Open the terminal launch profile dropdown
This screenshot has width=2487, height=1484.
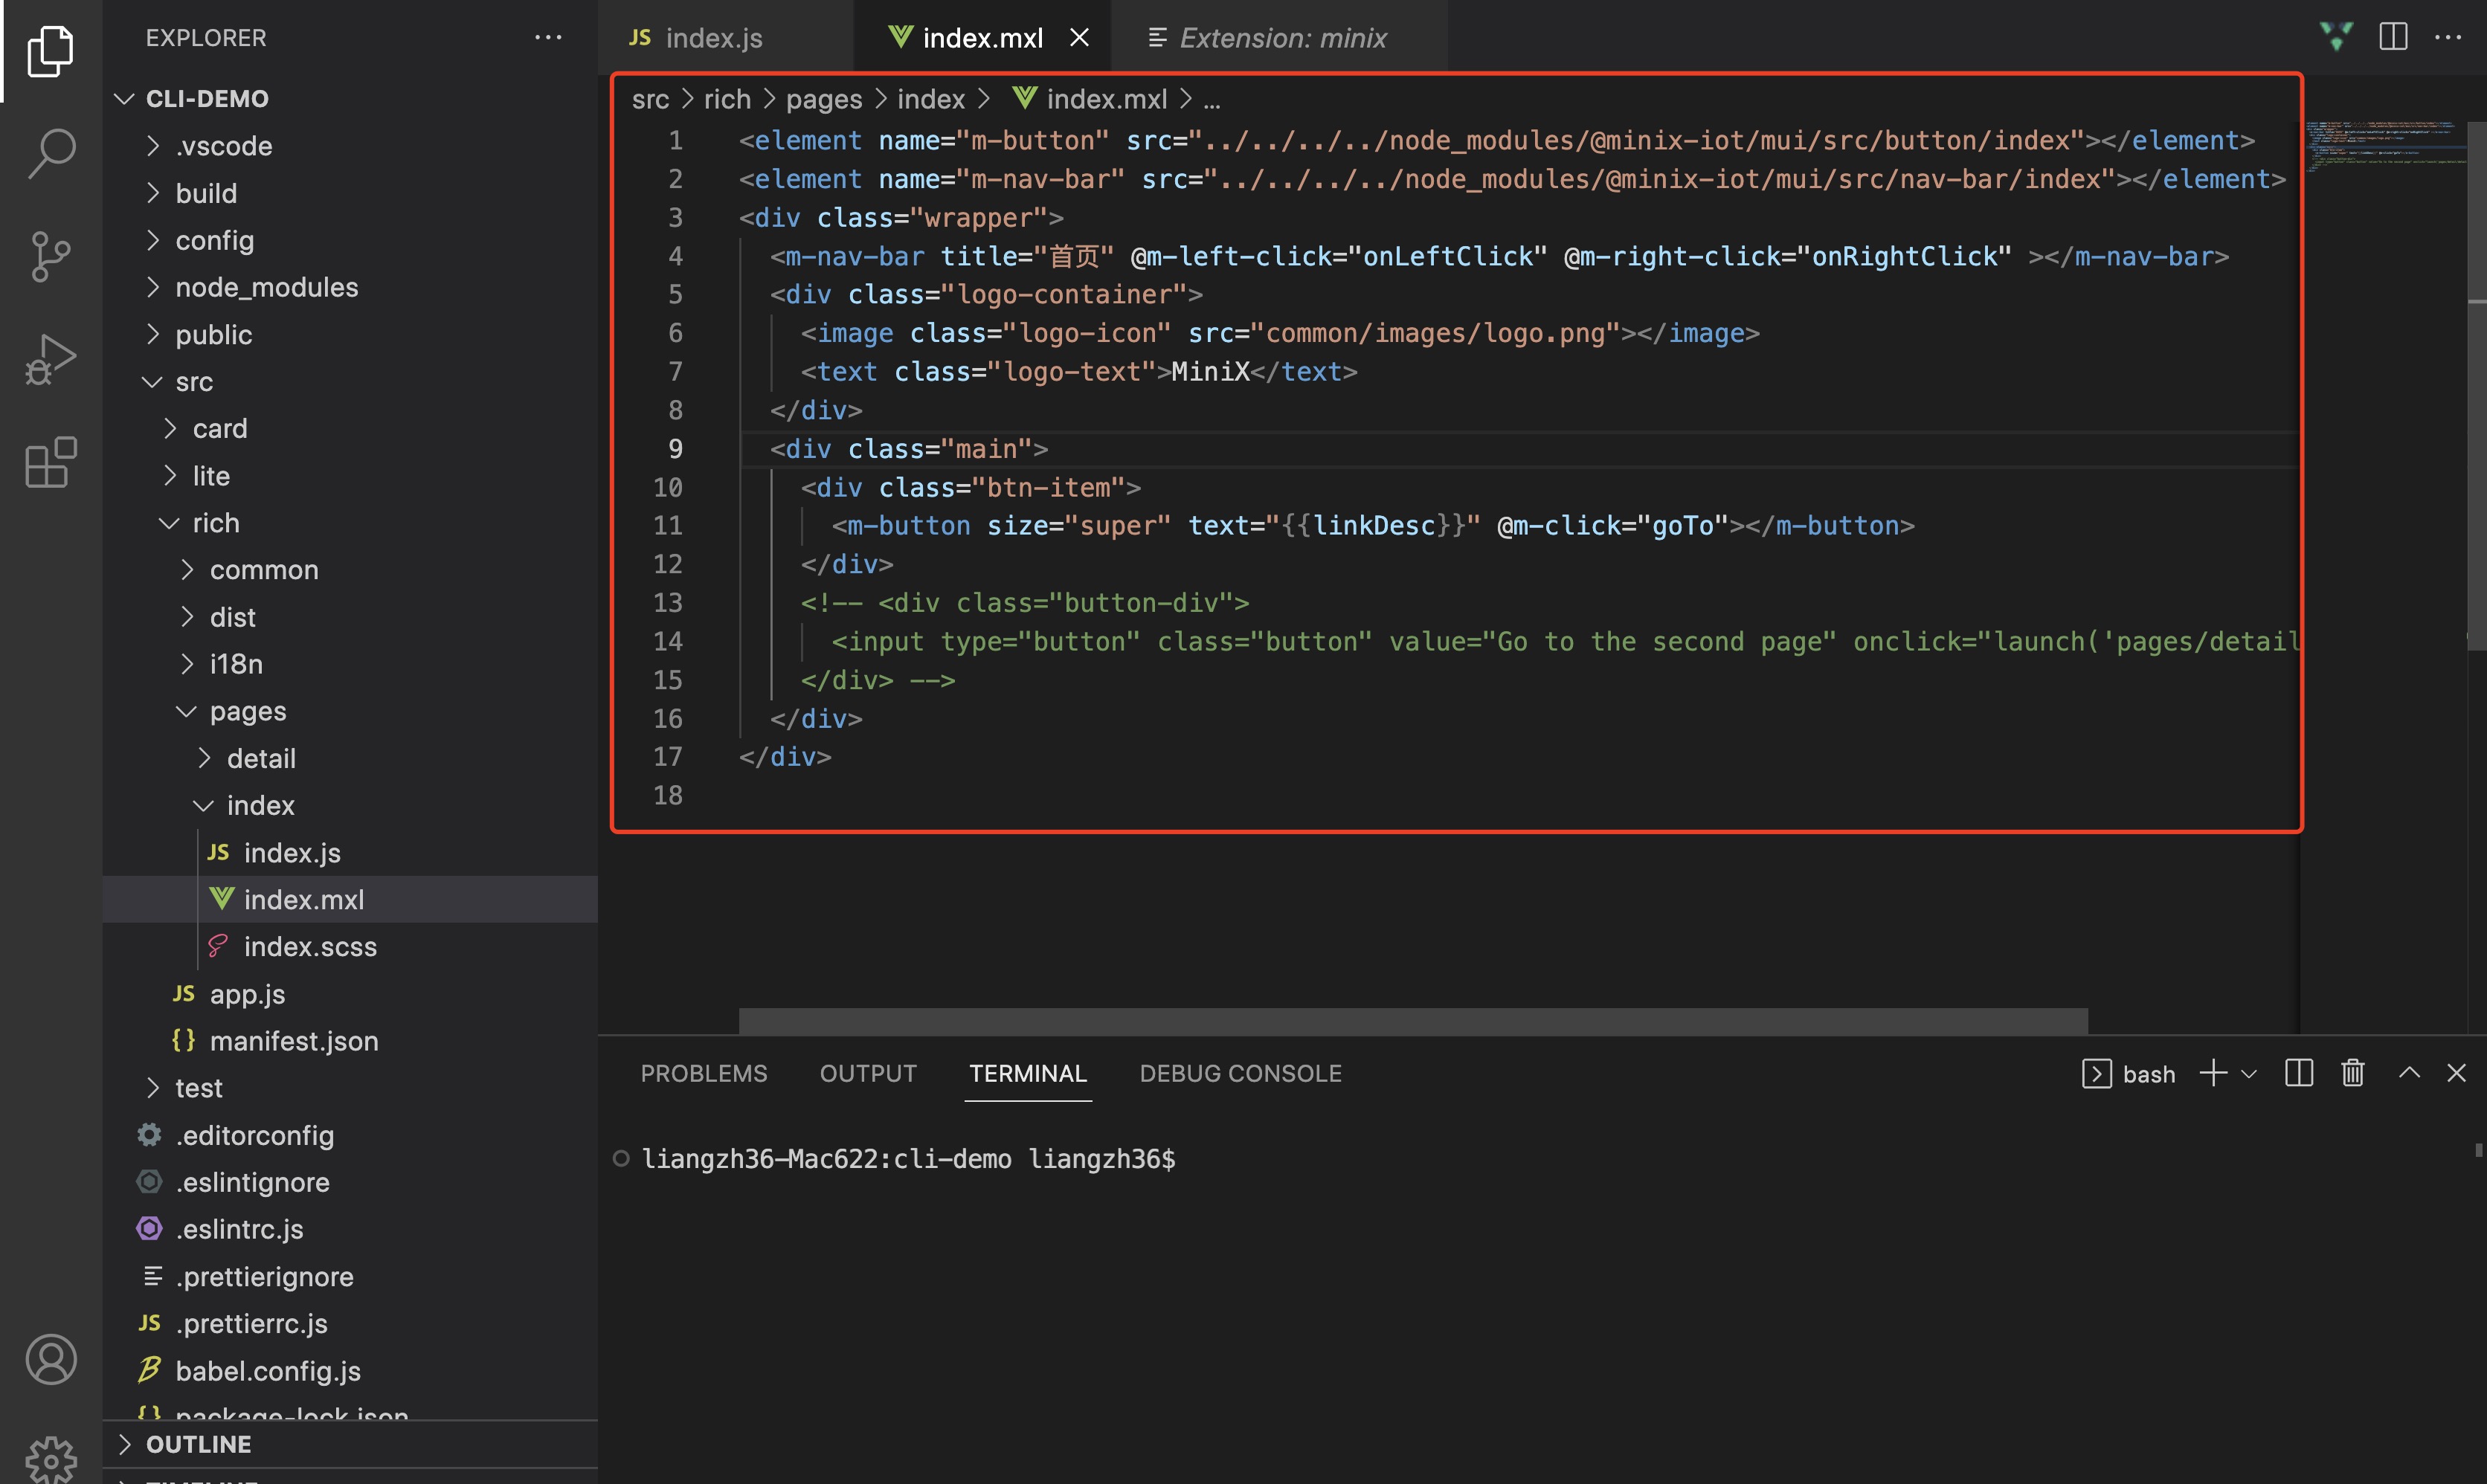click(2249, 1074)
